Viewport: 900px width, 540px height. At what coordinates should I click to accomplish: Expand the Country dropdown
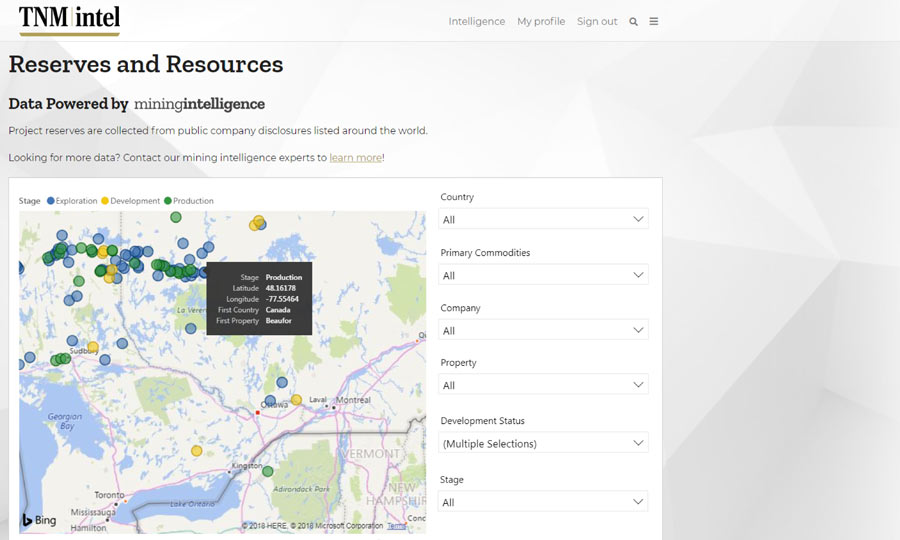(x=543, y=219)
